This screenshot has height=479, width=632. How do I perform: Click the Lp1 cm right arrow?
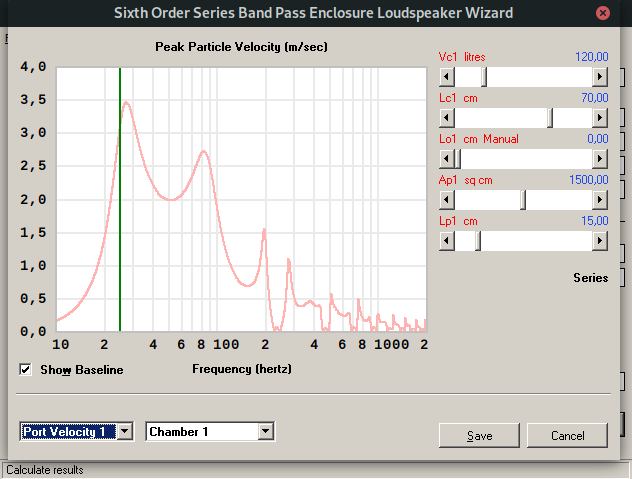[600, 241]
